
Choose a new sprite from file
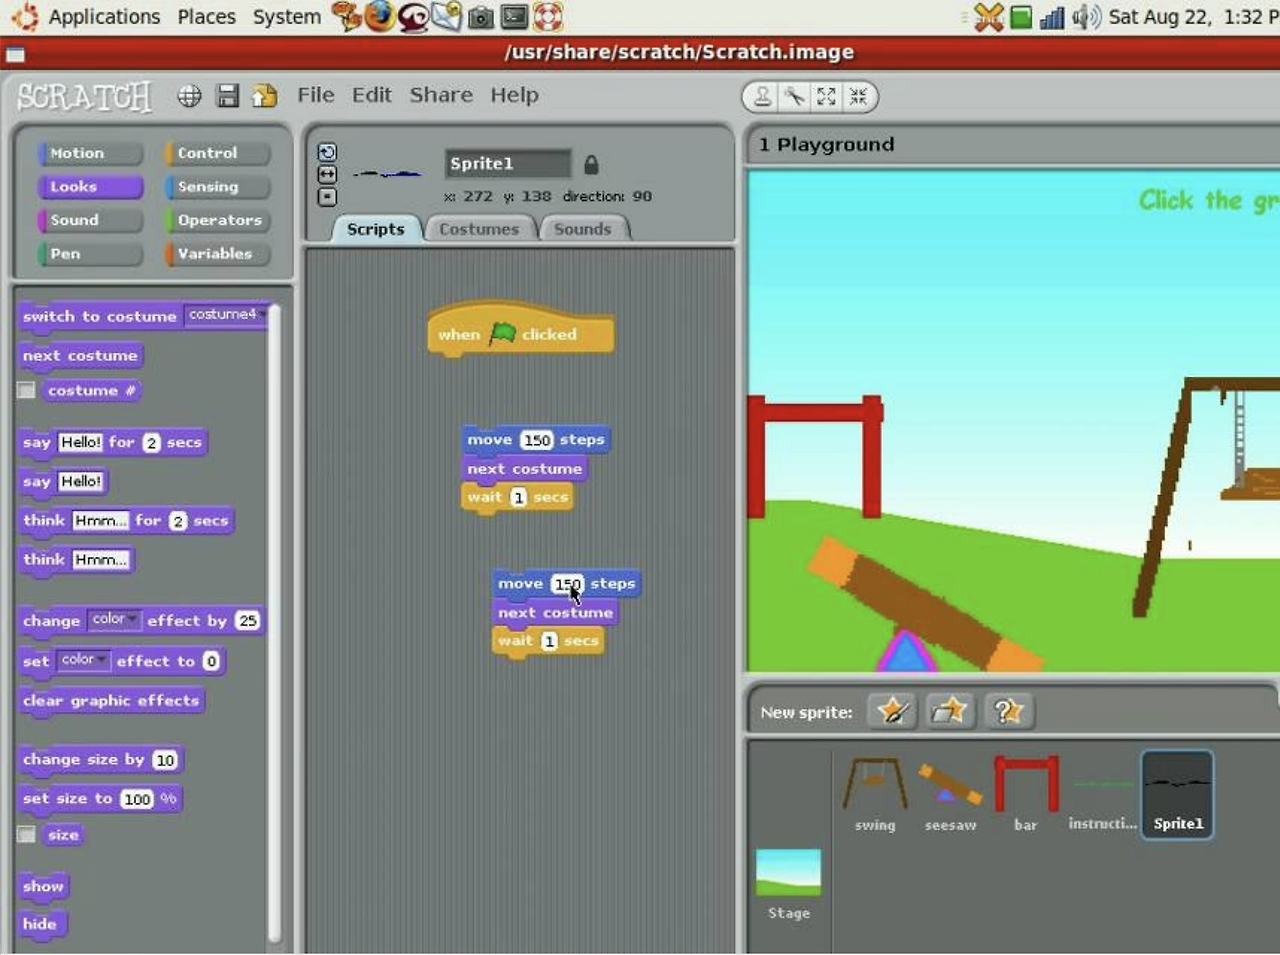point(949,711)
